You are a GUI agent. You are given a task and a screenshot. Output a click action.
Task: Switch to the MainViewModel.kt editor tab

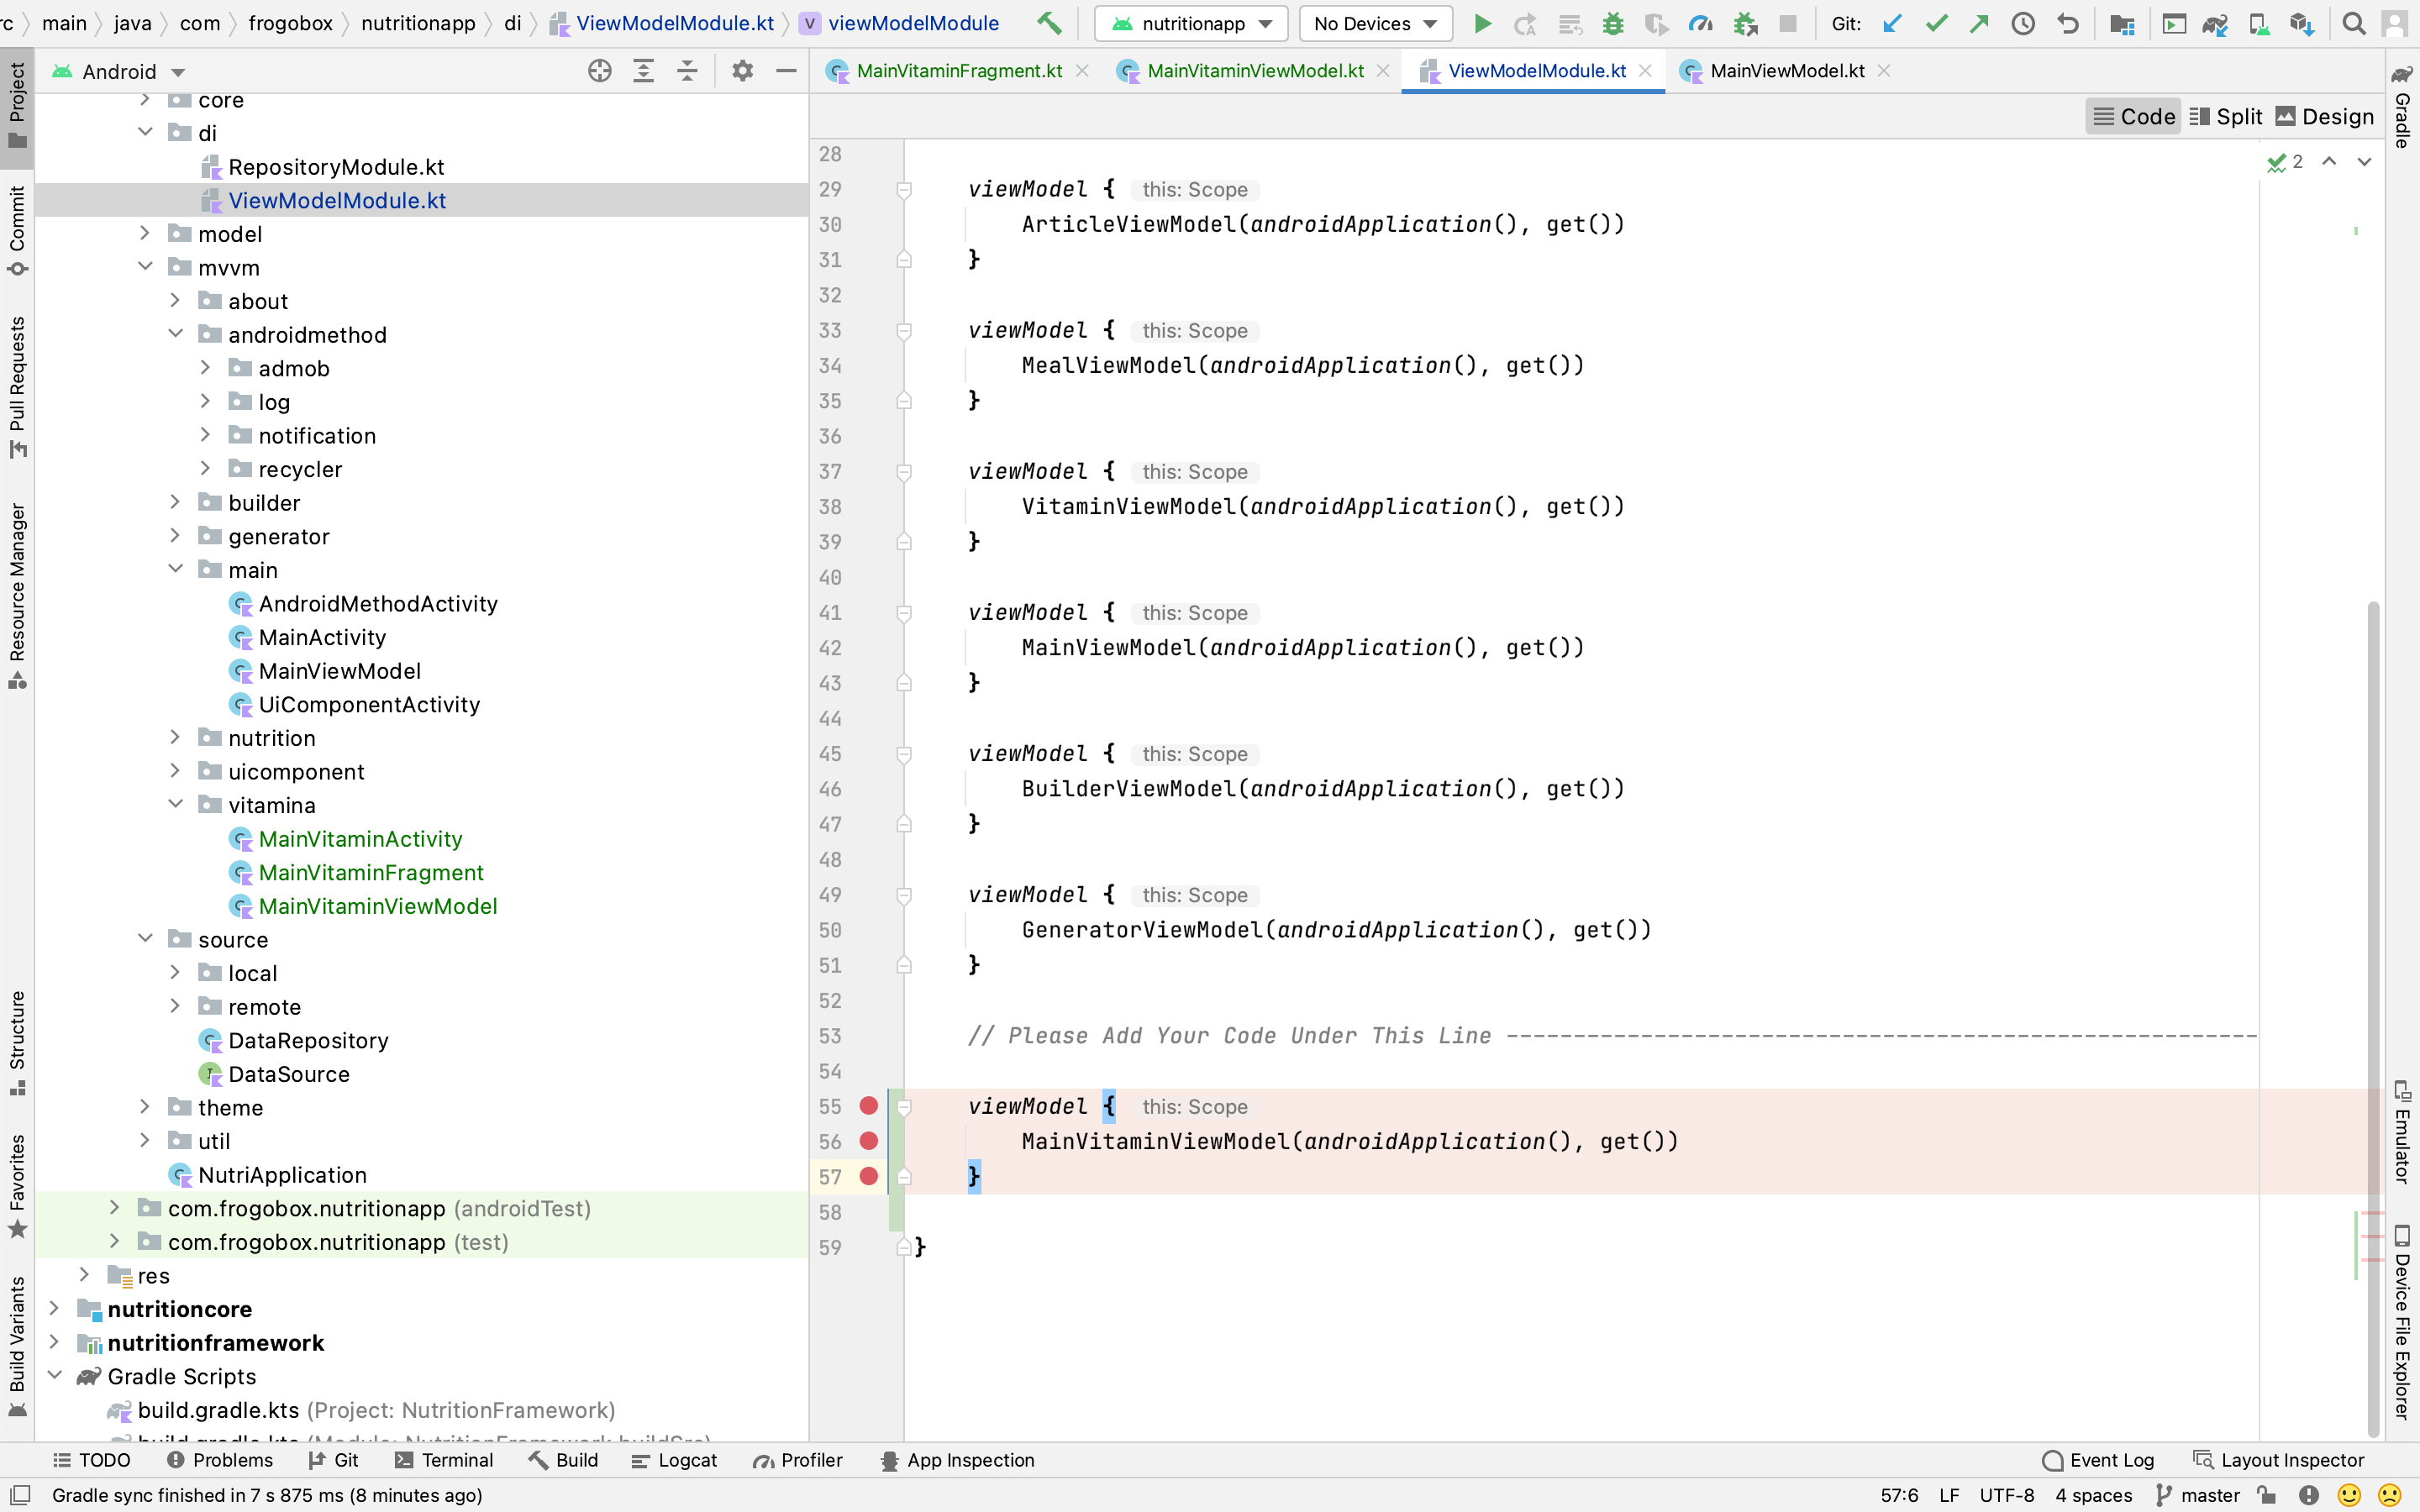(x=1786, y=71)
